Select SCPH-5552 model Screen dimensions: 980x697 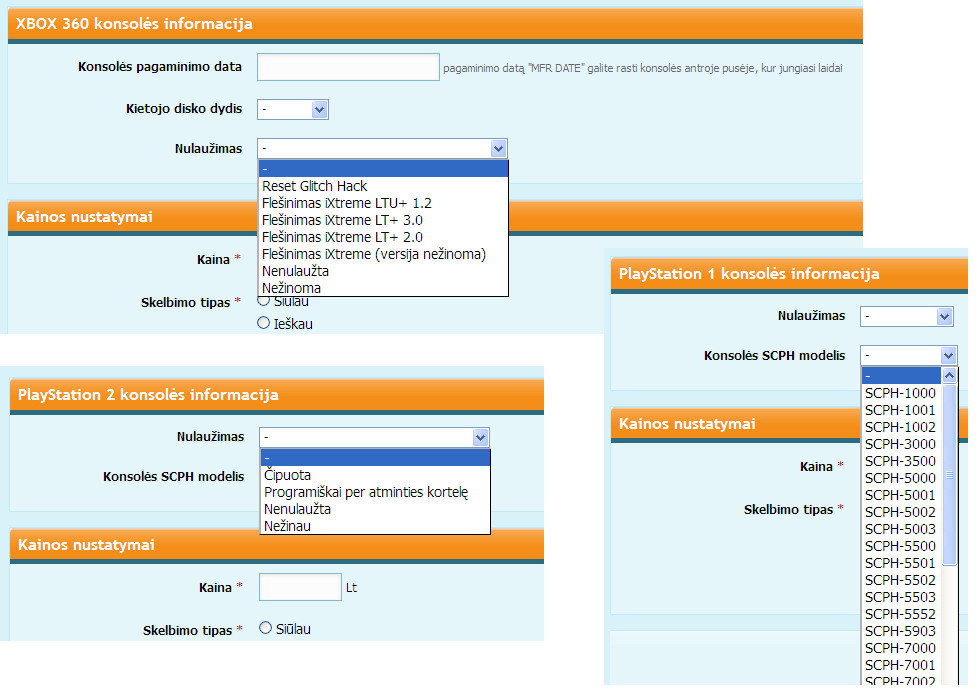tap(901, 614)
